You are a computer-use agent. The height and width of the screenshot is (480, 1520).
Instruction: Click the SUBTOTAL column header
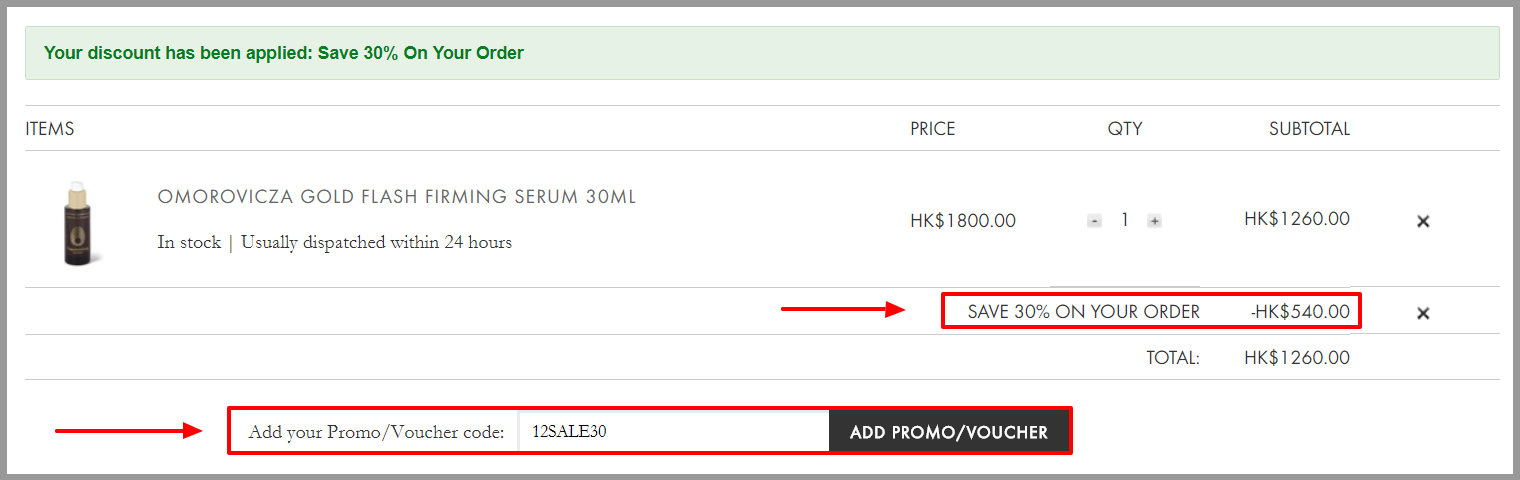click(1310, 129)
